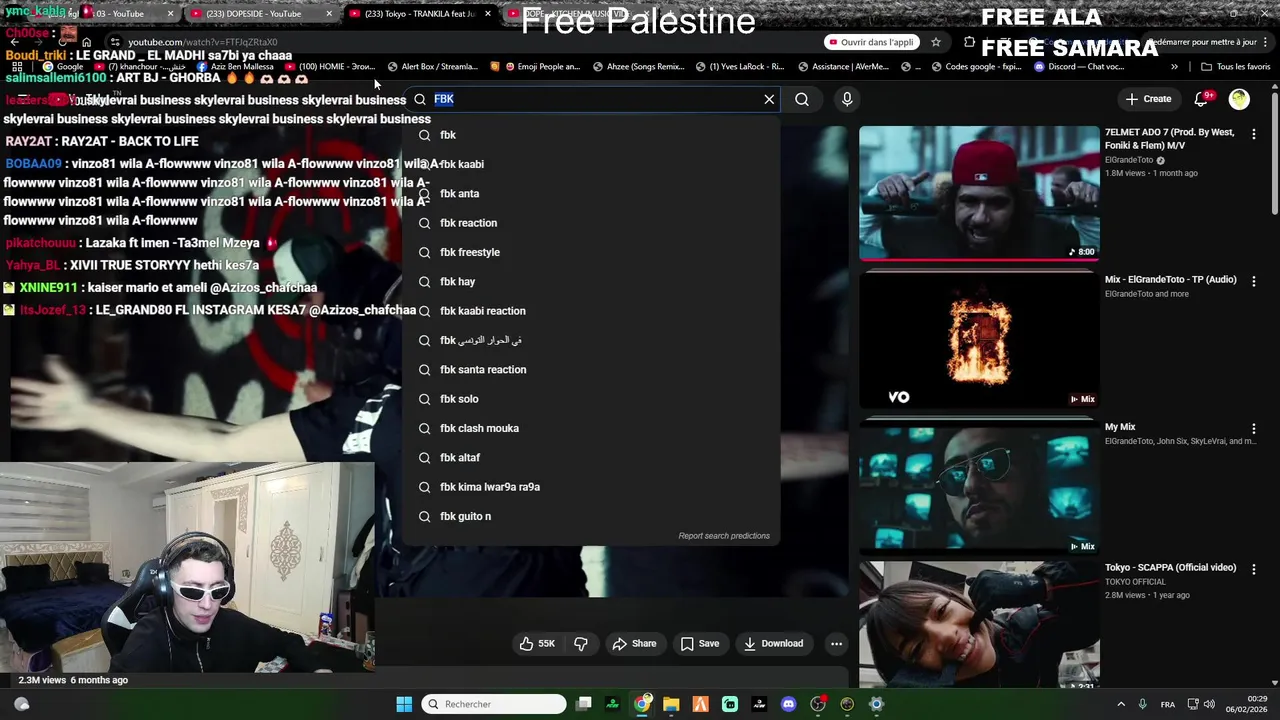Open the Windows Start menu

(404, 704)
